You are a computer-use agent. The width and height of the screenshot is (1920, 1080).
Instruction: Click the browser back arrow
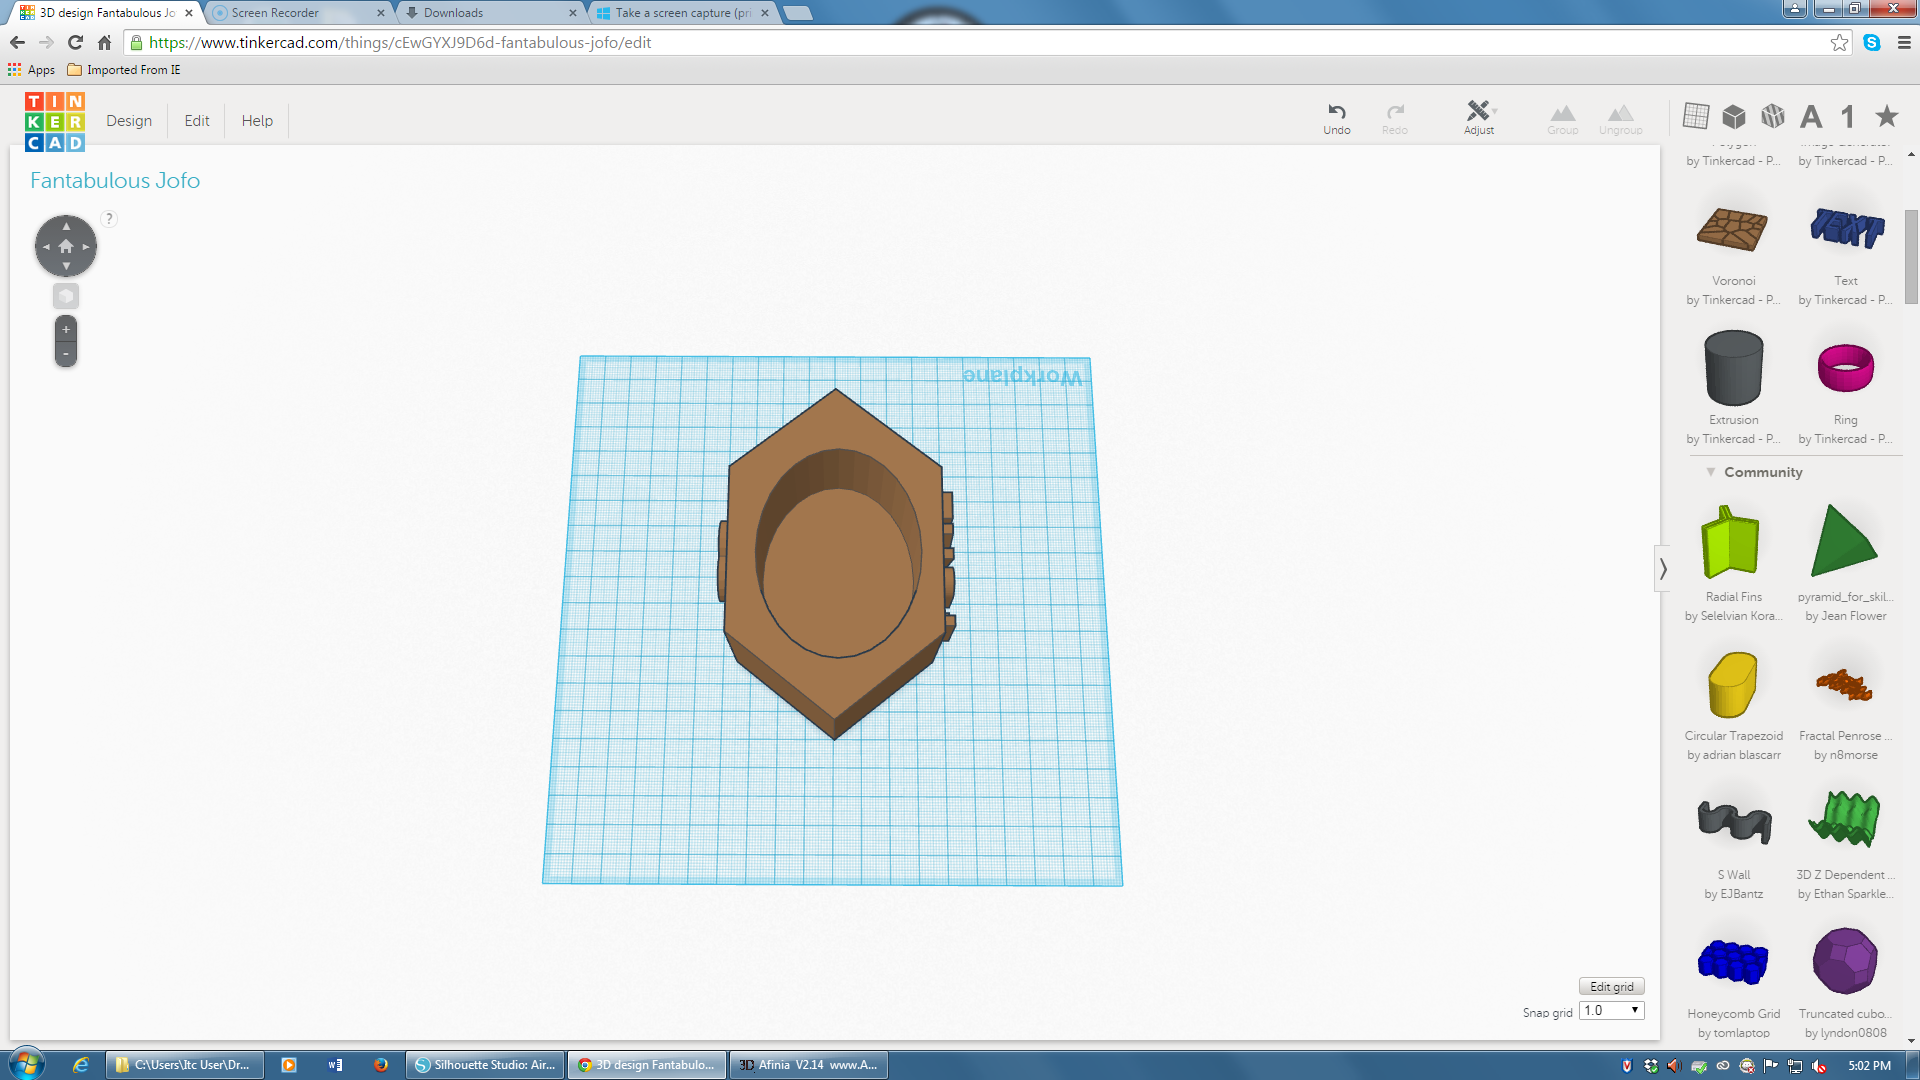point(17,42)
